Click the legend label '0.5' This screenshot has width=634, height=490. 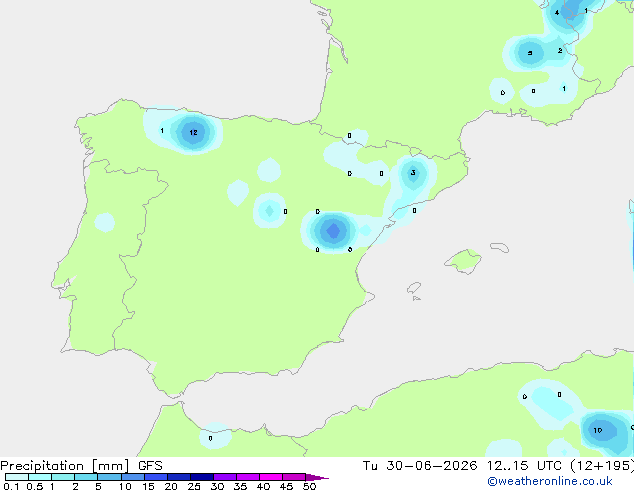pos(35,486)
